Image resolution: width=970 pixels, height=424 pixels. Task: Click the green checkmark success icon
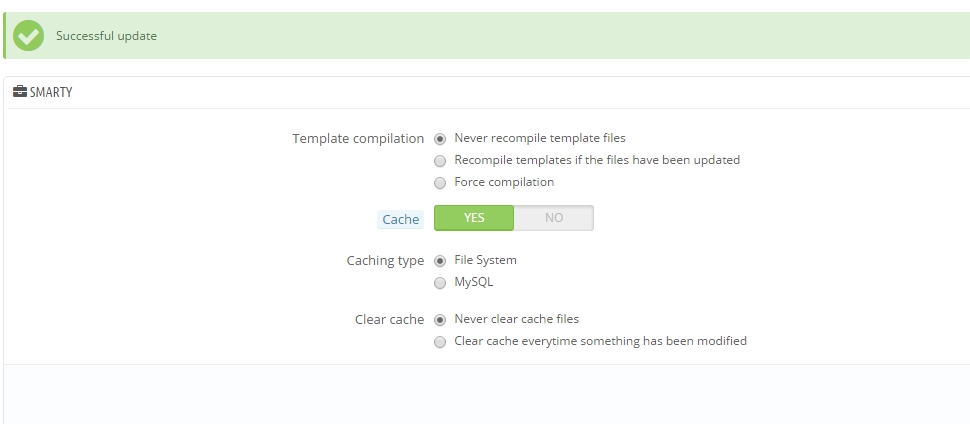click(29, 36)
